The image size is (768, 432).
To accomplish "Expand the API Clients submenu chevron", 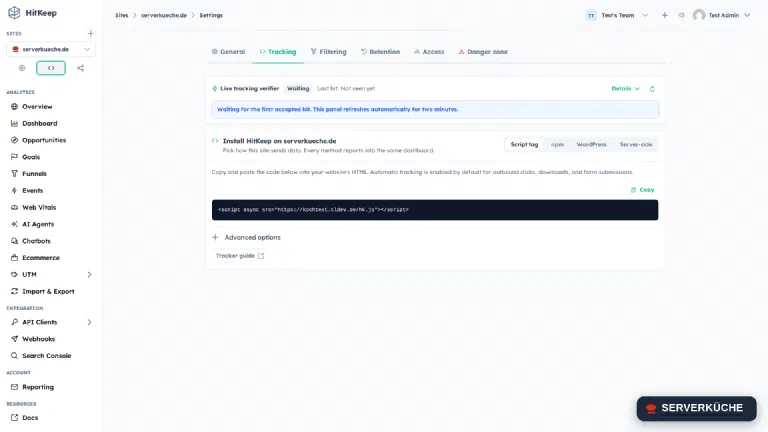I will (x=89, y=322).
